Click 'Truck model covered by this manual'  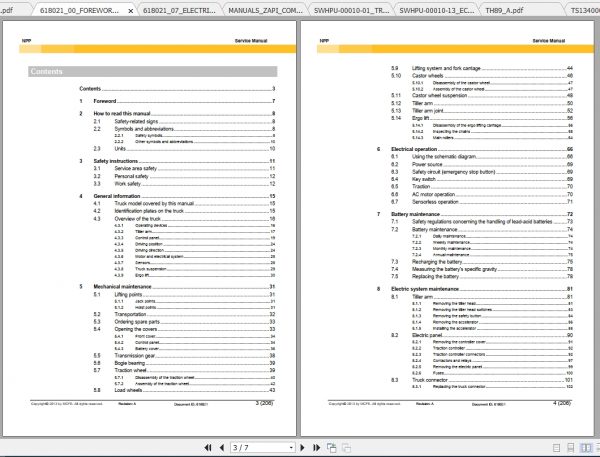184,204
